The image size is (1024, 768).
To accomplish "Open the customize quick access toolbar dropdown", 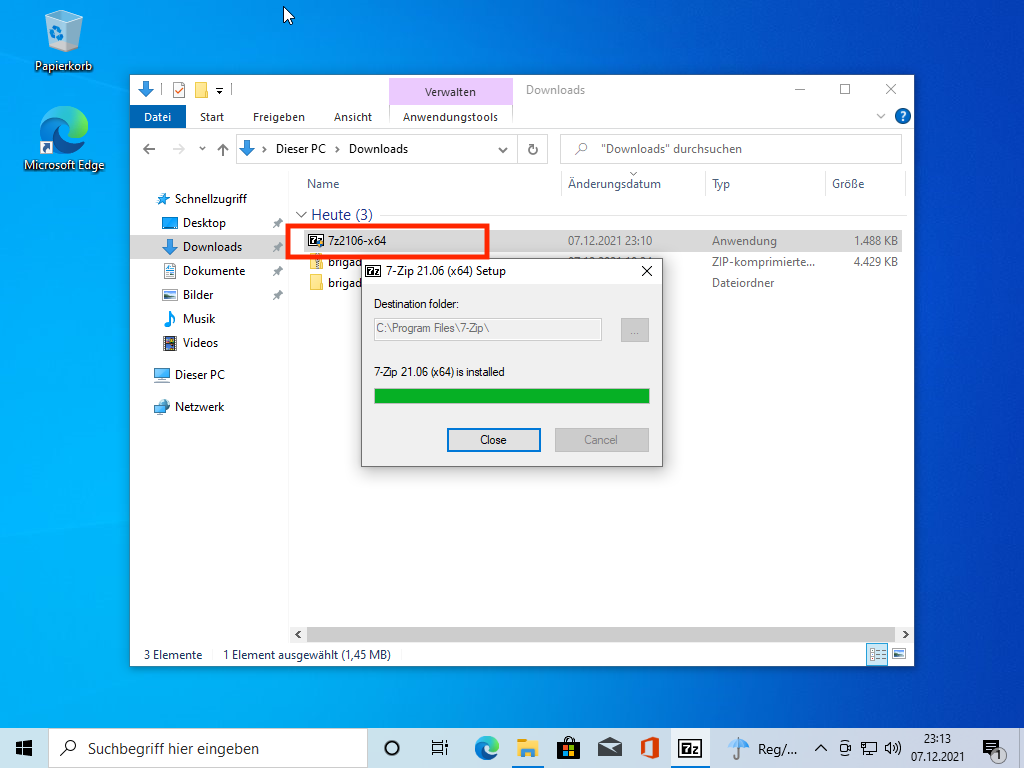I will pos(219,91).
